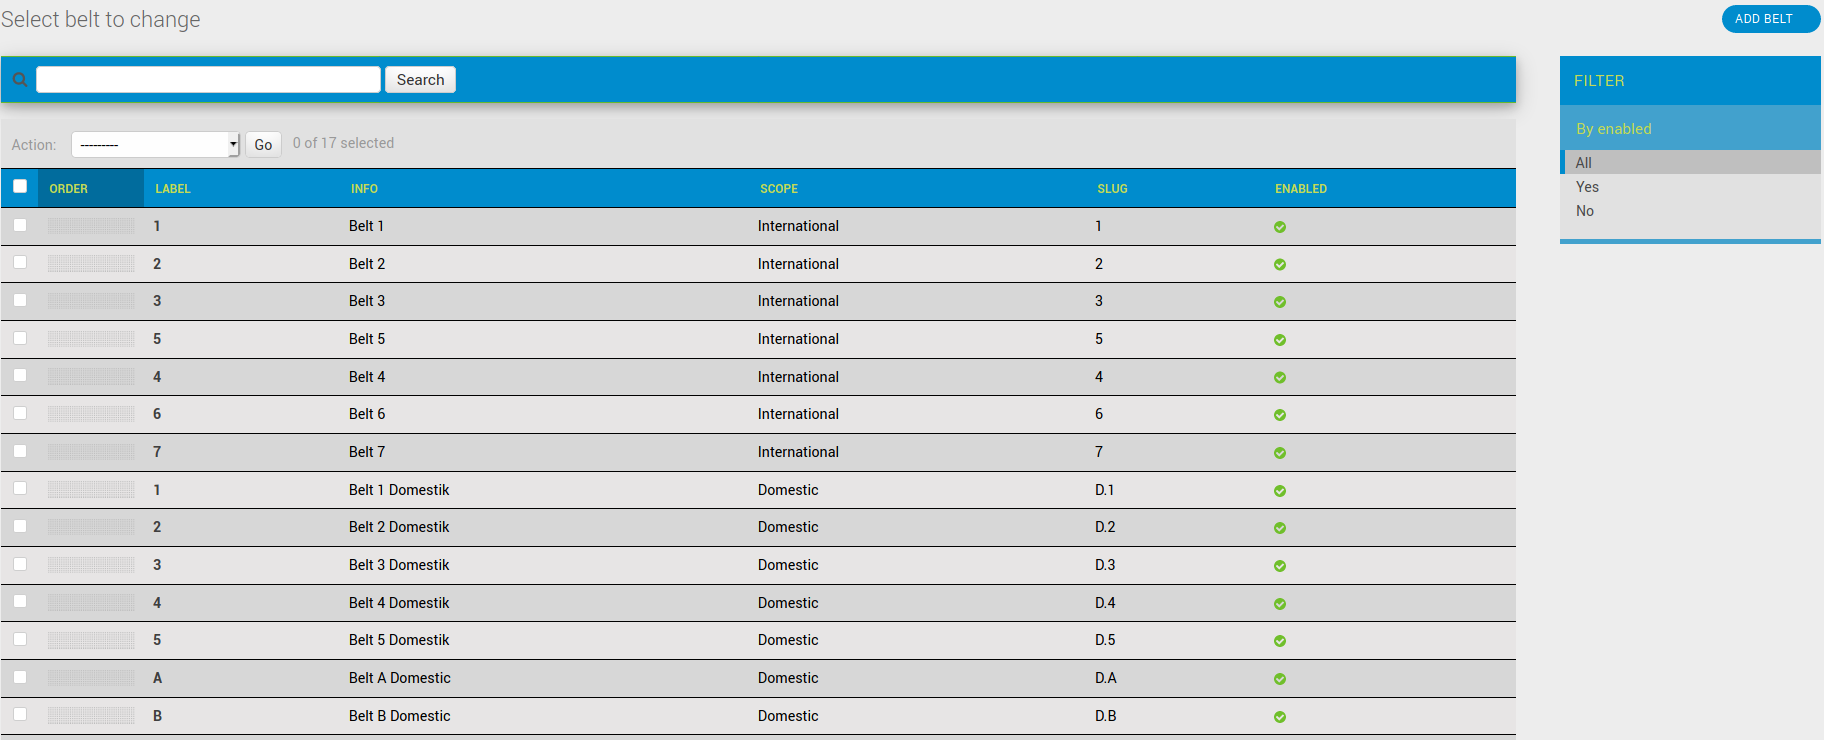Focus the belt search text field
The height and width of the screenshot is (740, 1824).
(x=208, y=80)
